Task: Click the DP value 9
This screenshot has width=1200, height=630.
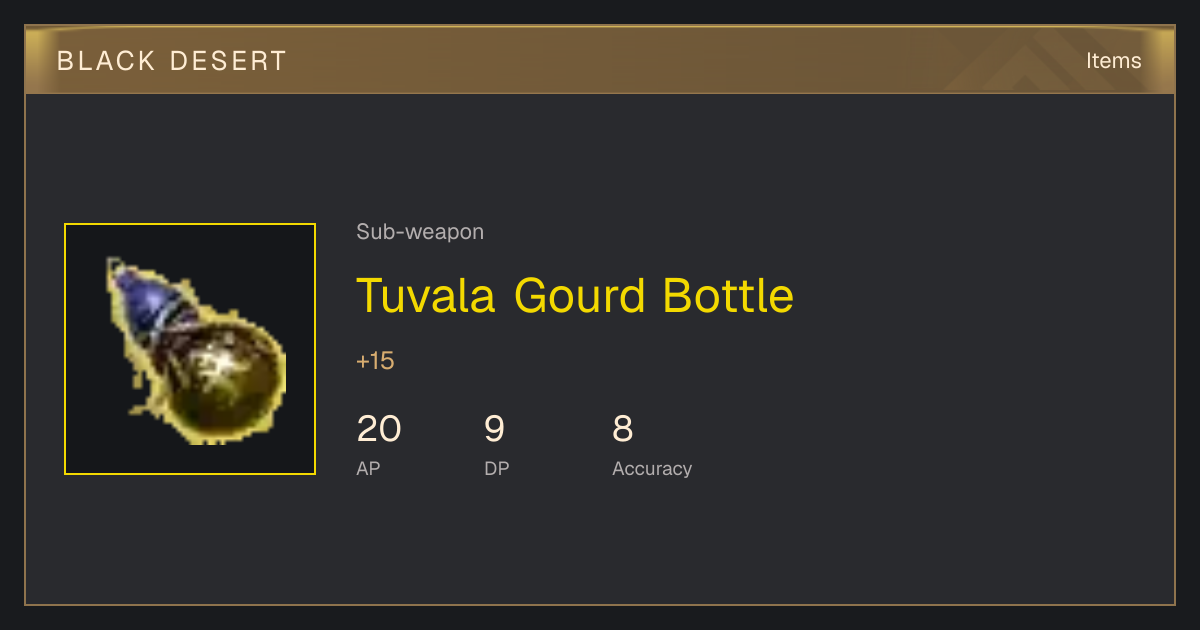Action: (494, 429)
